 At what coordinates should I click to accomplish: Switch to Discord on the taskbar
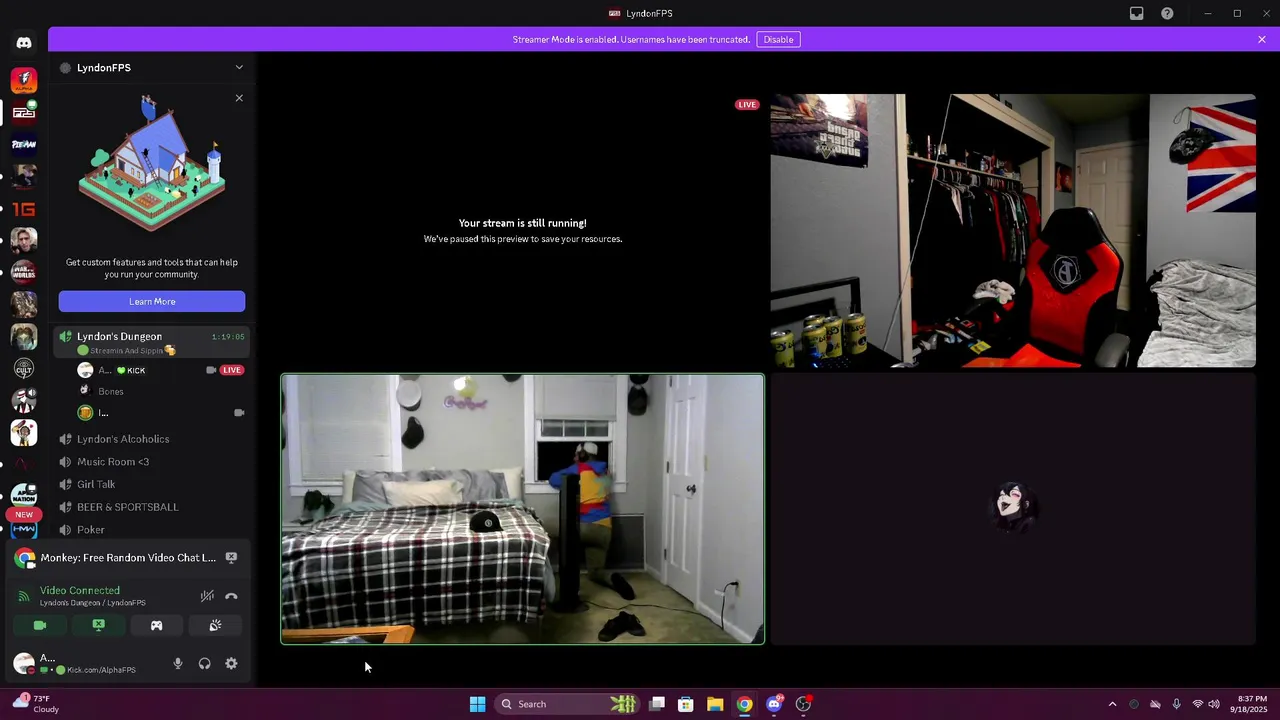pyautogui.click(x=774, y=704)
